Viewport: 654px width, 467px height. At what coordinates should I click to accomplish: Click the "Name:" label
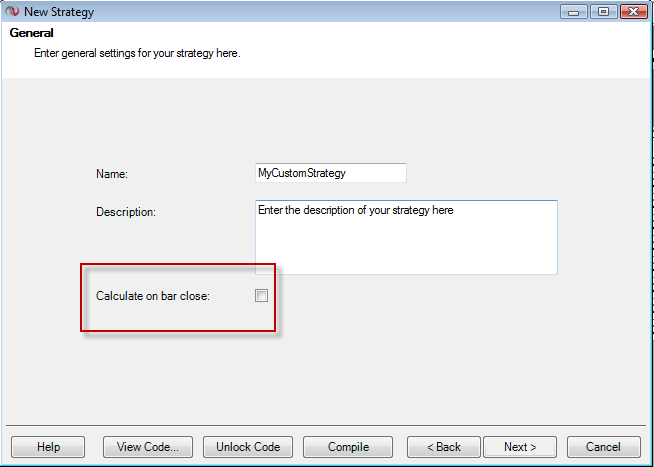point(112,174)
